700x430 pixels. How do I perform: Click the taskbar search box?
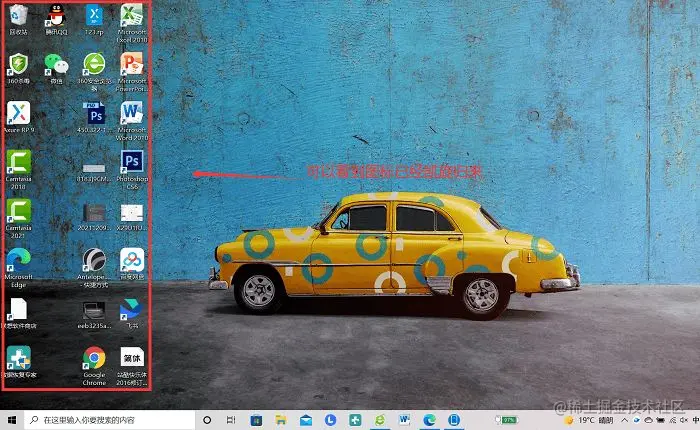[109, 420]
